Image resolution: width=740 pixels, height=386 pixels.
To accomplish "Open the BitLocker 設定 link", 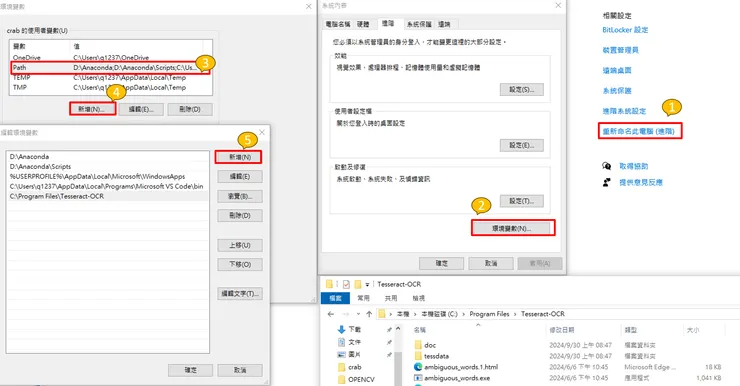I will pyautogui.click(x=625, y=30).
